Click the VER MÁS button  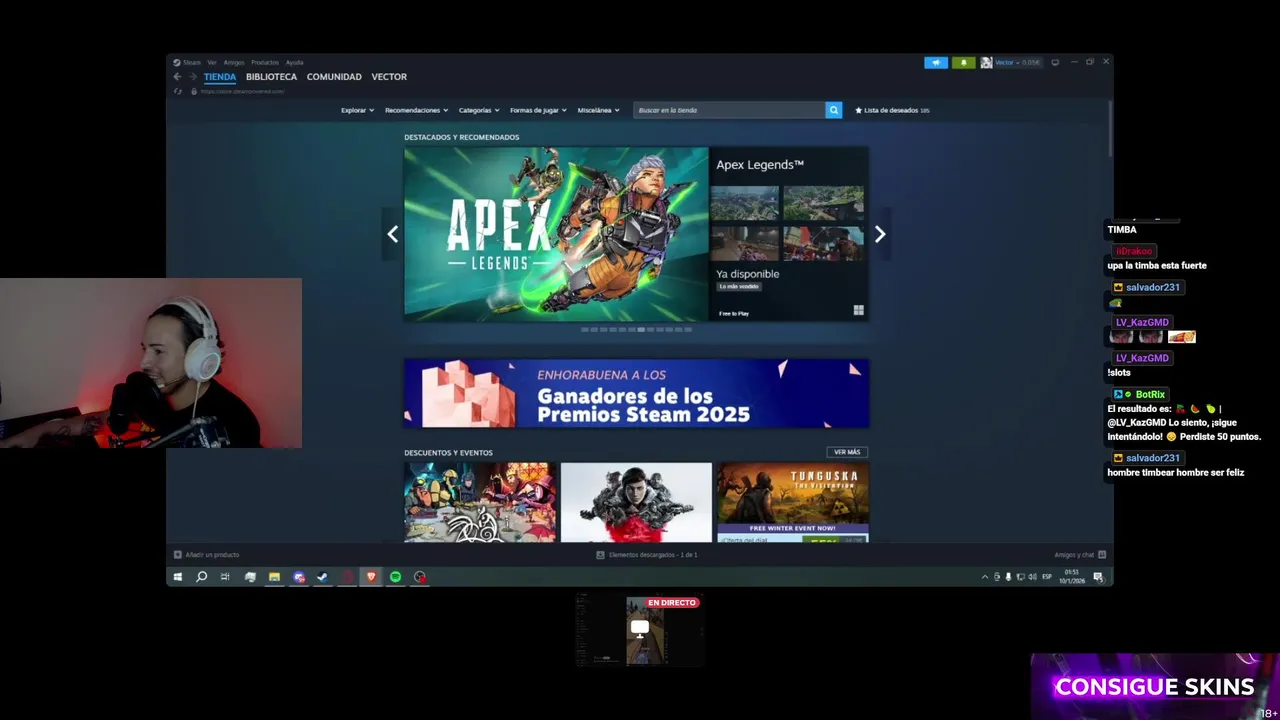[847, 452]
